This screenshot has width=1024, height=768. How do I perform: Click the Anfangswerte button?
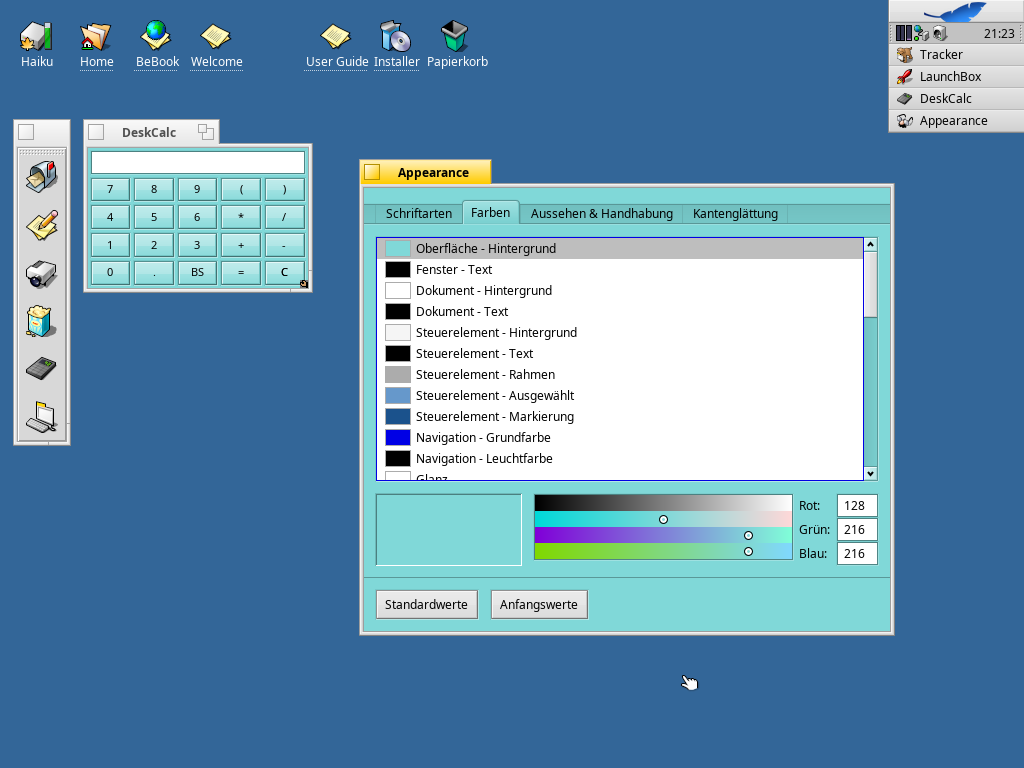pyautogui.click(x=538, y=604)
